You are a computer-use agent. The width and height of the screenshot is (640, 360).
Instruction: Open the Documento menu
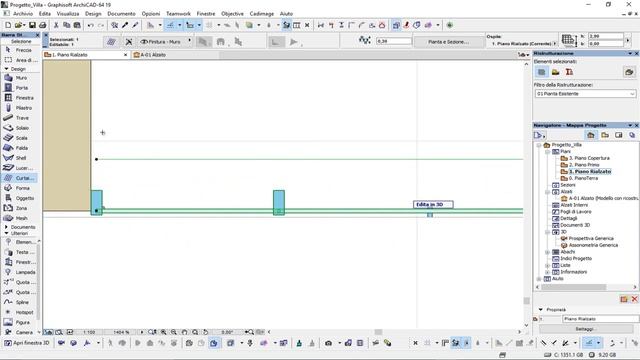click(x=121, y=13)
